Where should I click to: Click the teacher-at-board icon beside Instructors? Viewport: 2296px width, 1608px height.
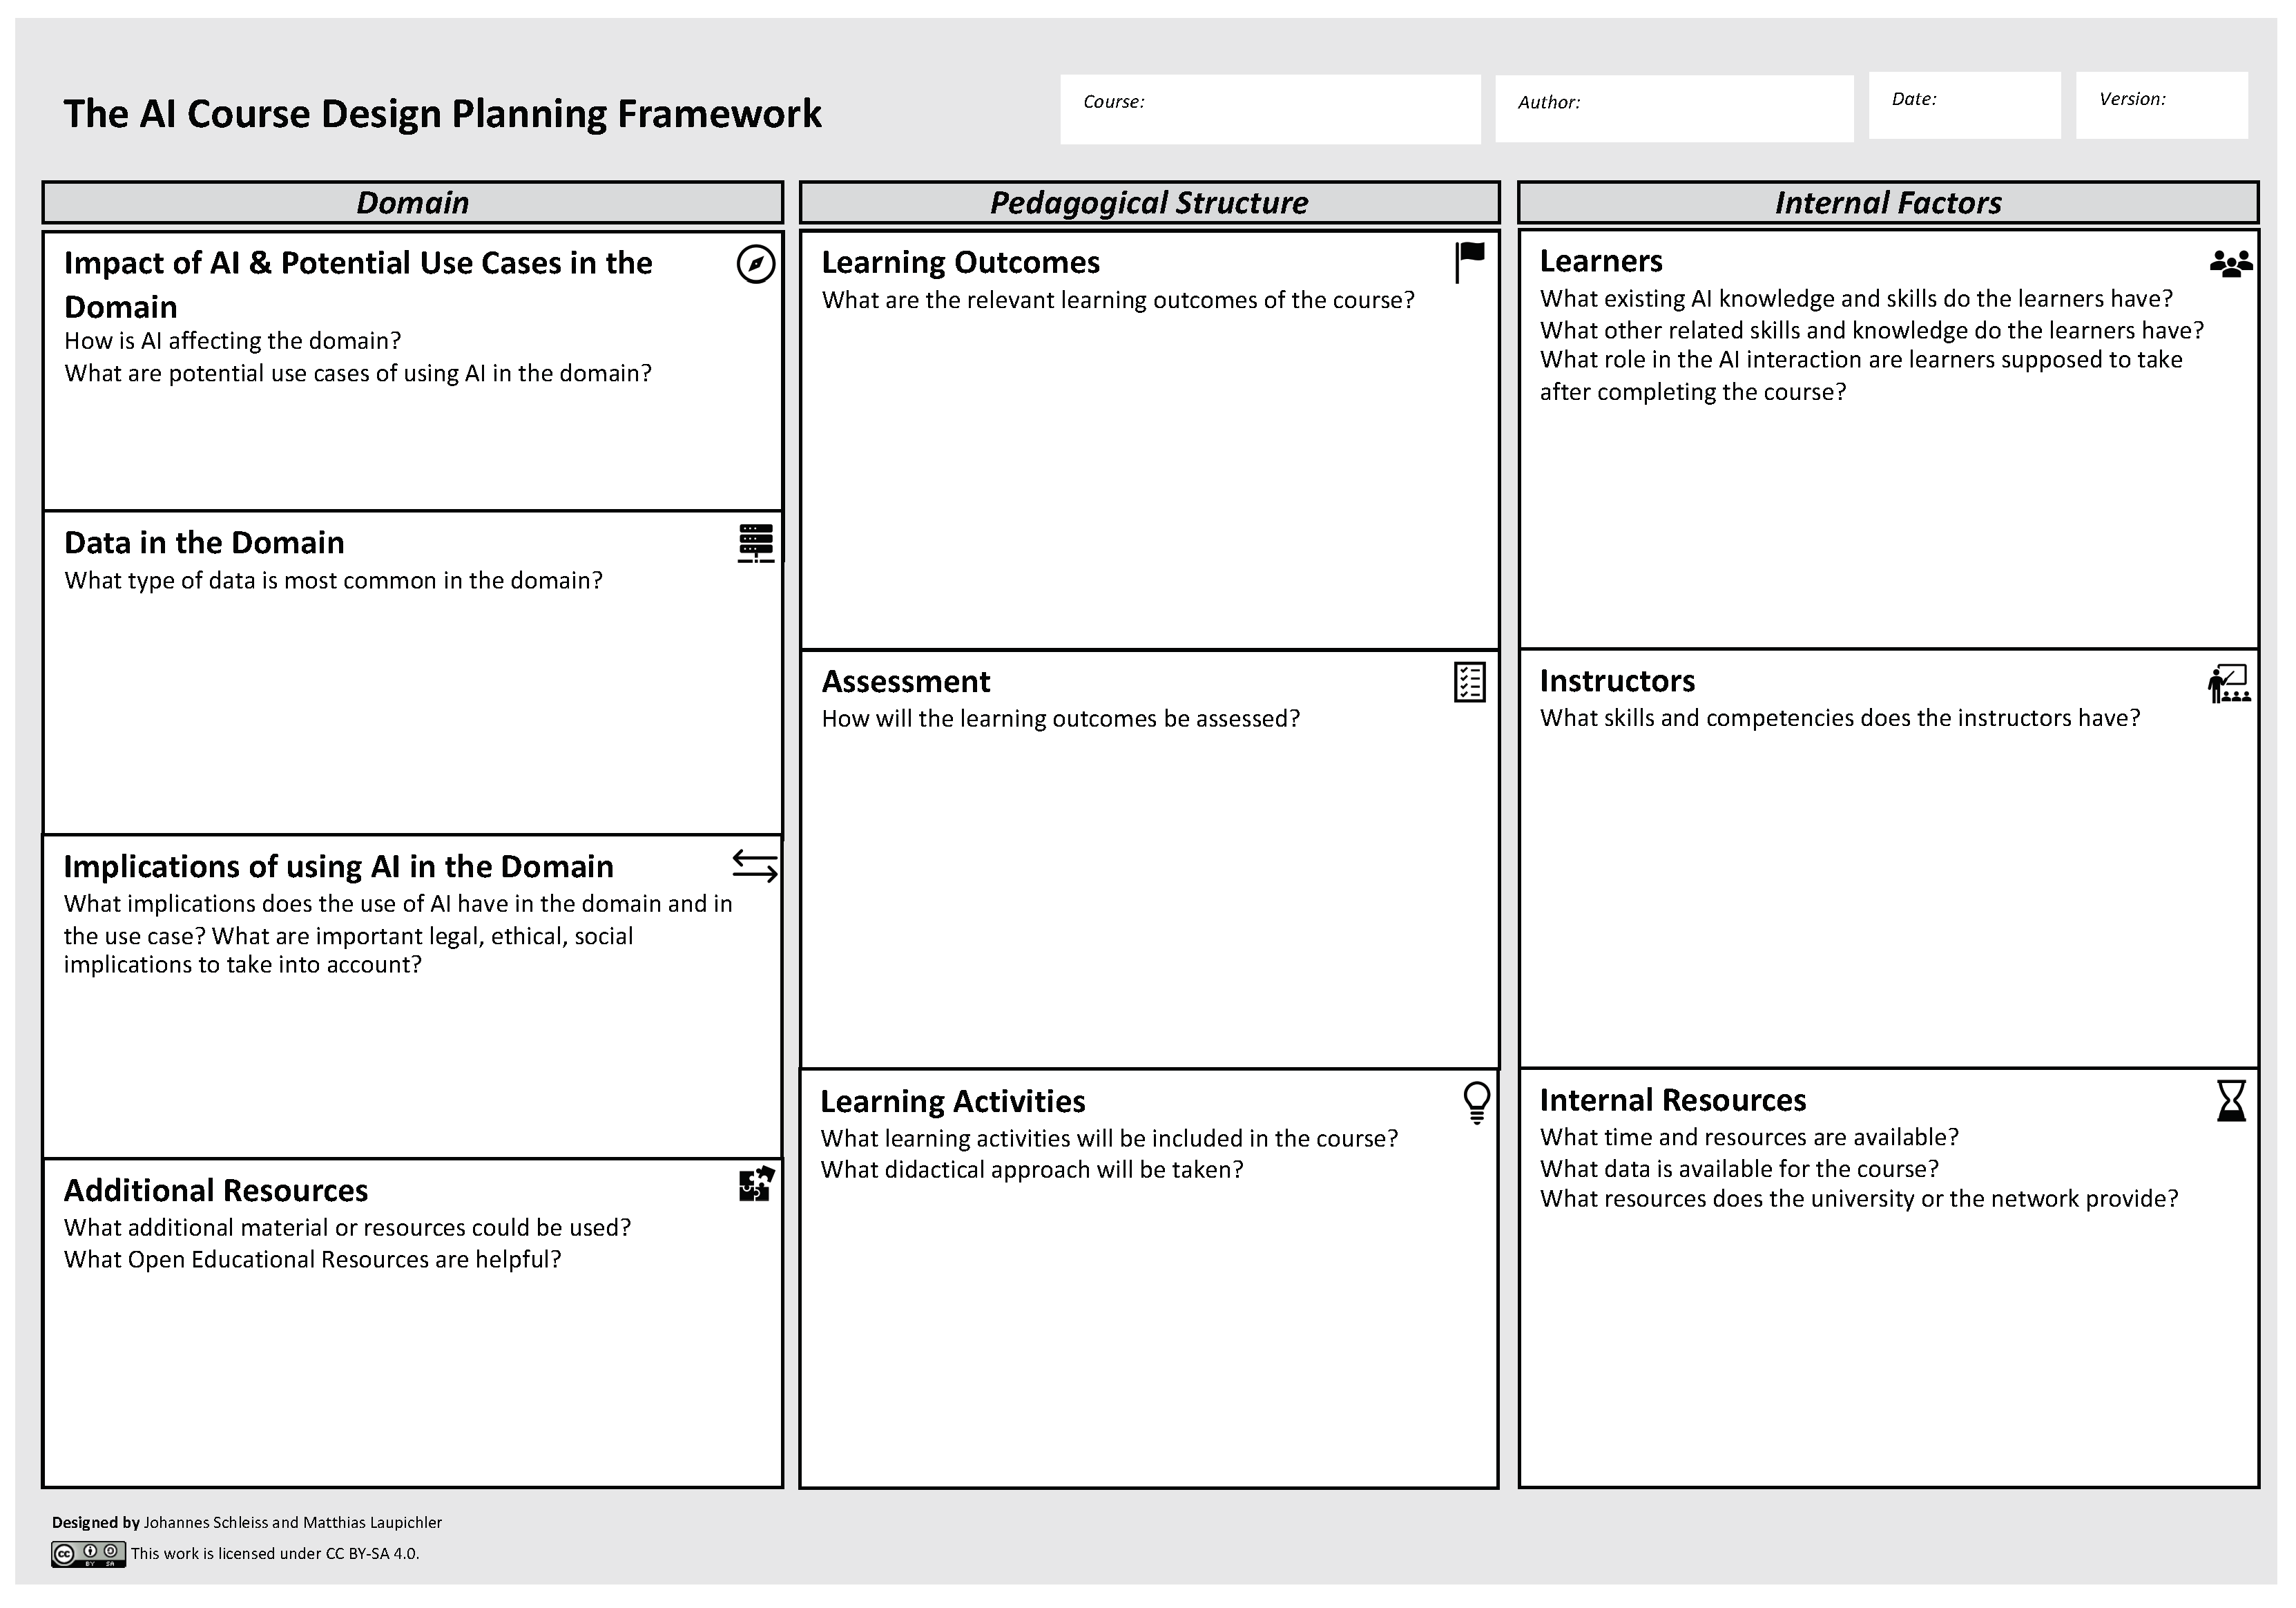pos(2229,684)
